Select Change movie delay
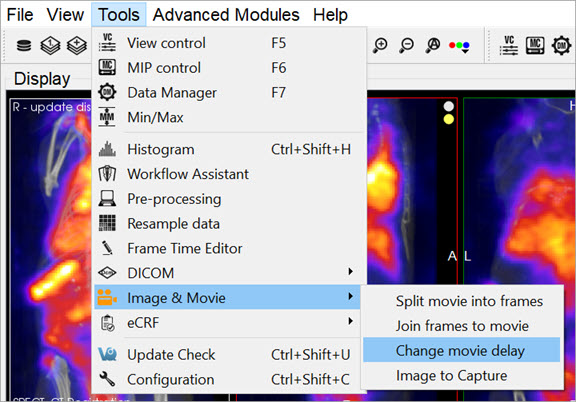The width and height of the screenshot is (576, 402). (x=461, y=350)
